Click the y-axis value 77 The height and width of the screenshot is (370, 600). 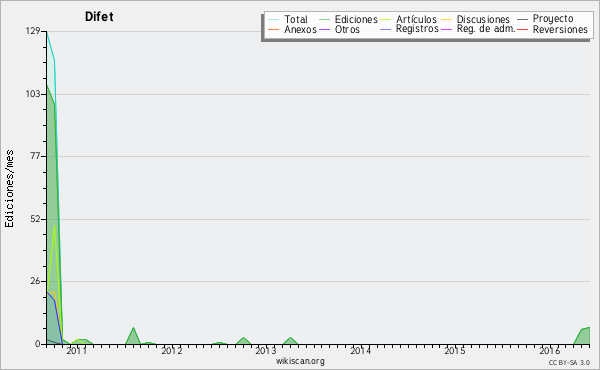36,156
